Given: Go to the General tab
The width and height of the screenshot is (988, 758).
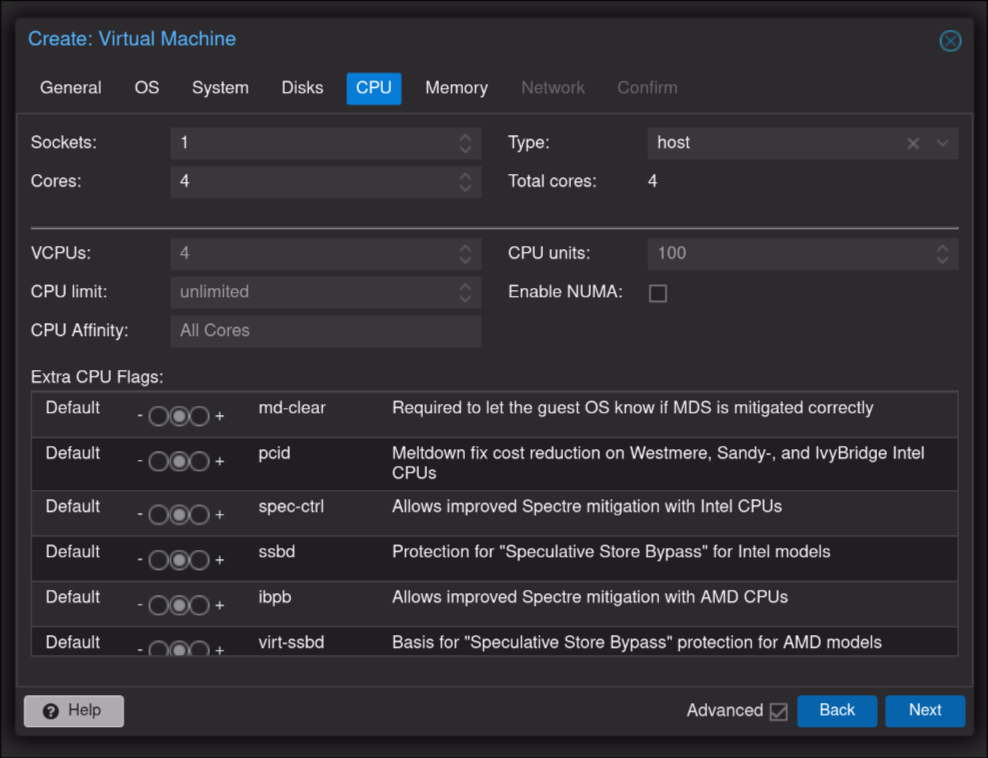Looking at the screenshot, I should click(70, 88).
